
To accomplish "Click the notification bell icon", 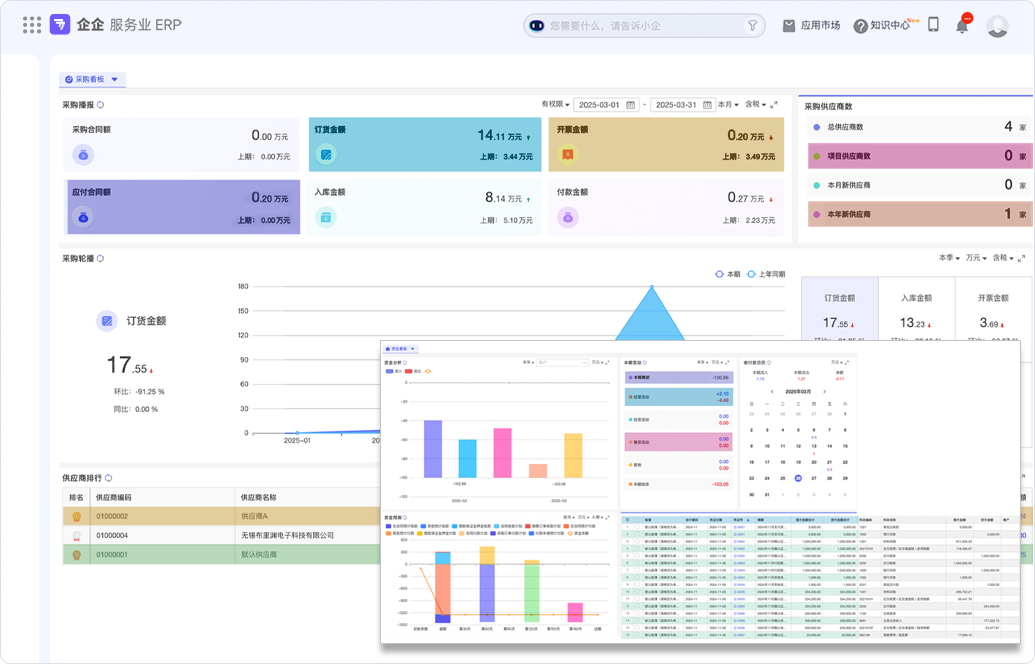I will [x=962, y=26].
